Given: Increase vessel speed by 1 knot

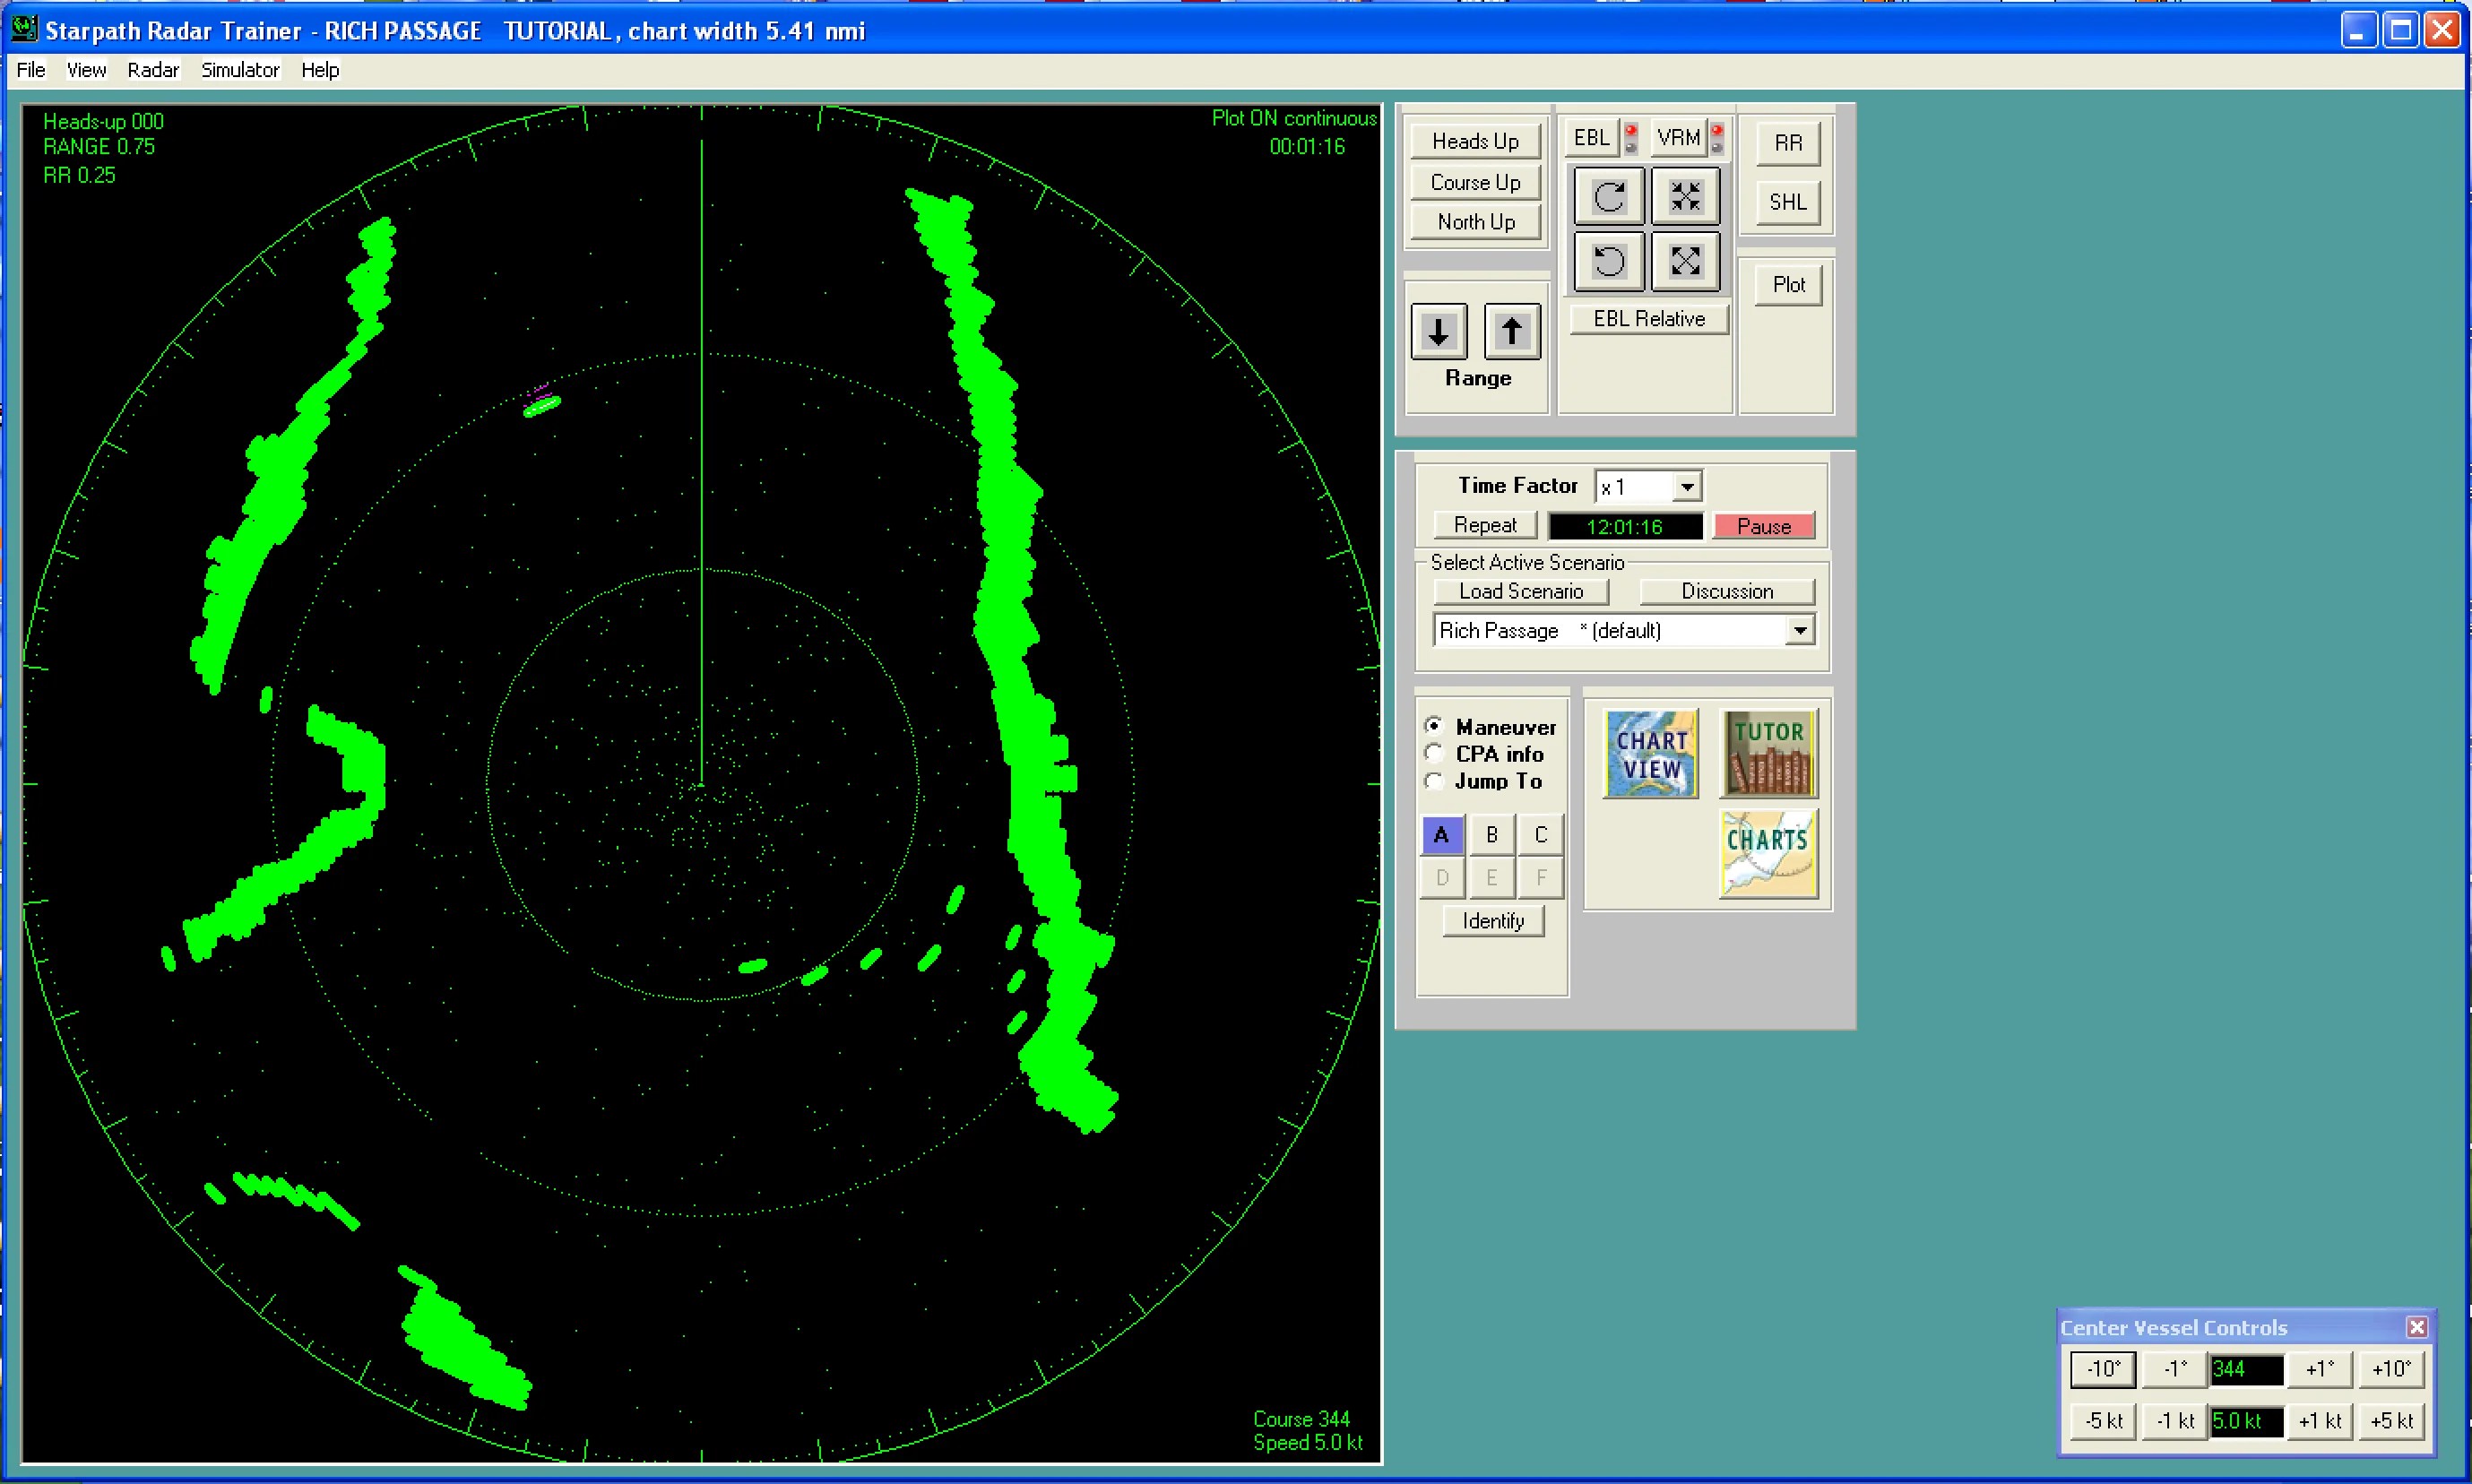Looking at the screenshot, I should tap(2320, 1421).
